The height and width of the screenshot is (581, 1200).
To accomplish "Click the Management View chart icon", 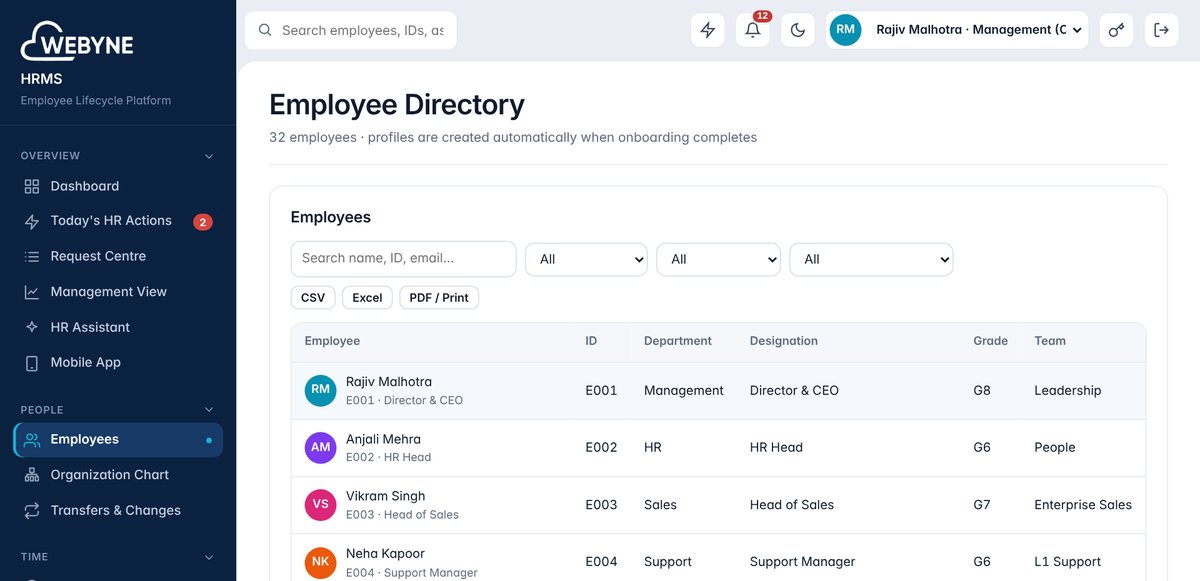I will click(x=32, y=292).
